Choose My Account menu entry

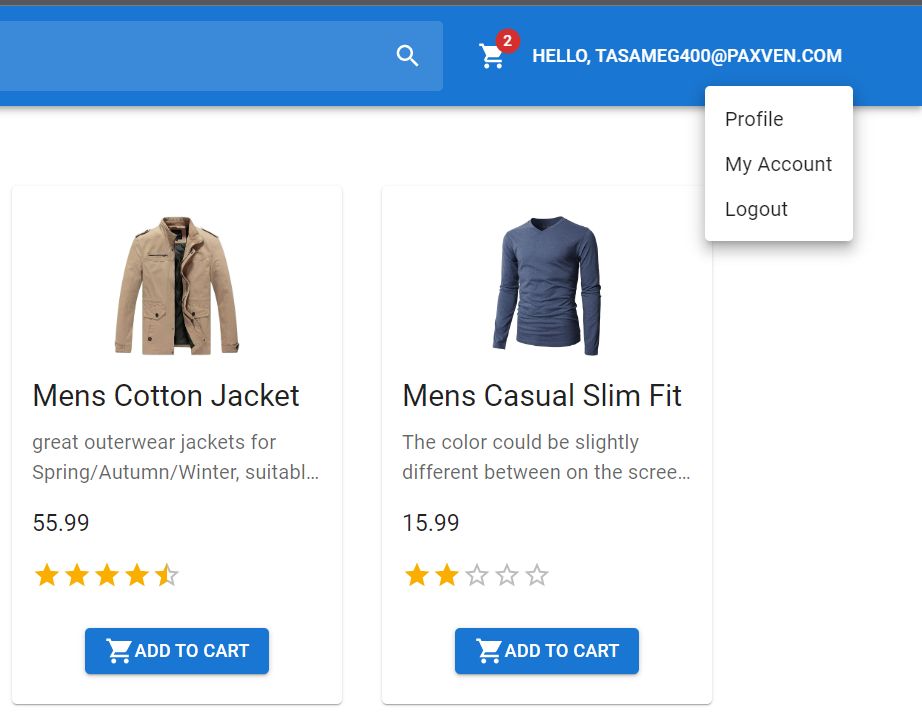tap(779, 164)
